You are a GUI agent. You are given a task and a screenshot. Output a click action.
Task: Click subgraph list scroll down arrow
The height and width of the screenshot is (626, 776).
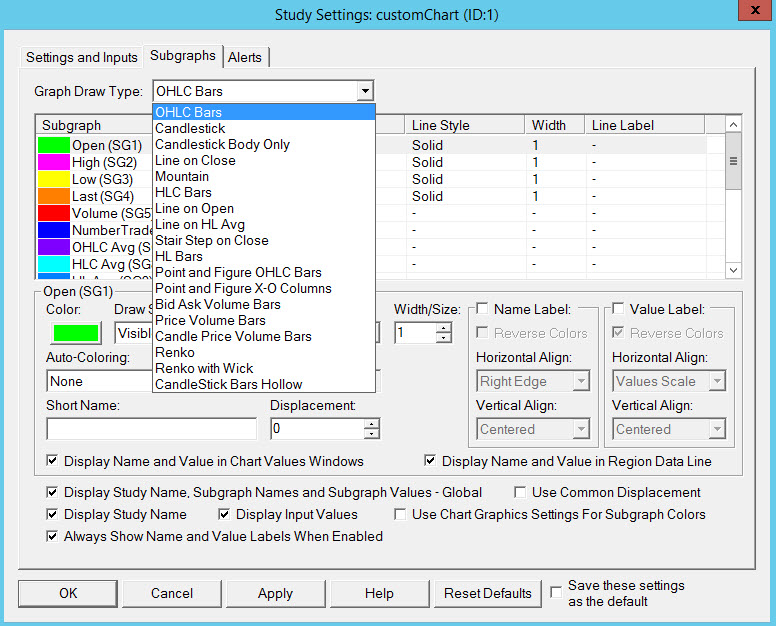(x=733, y=270)
